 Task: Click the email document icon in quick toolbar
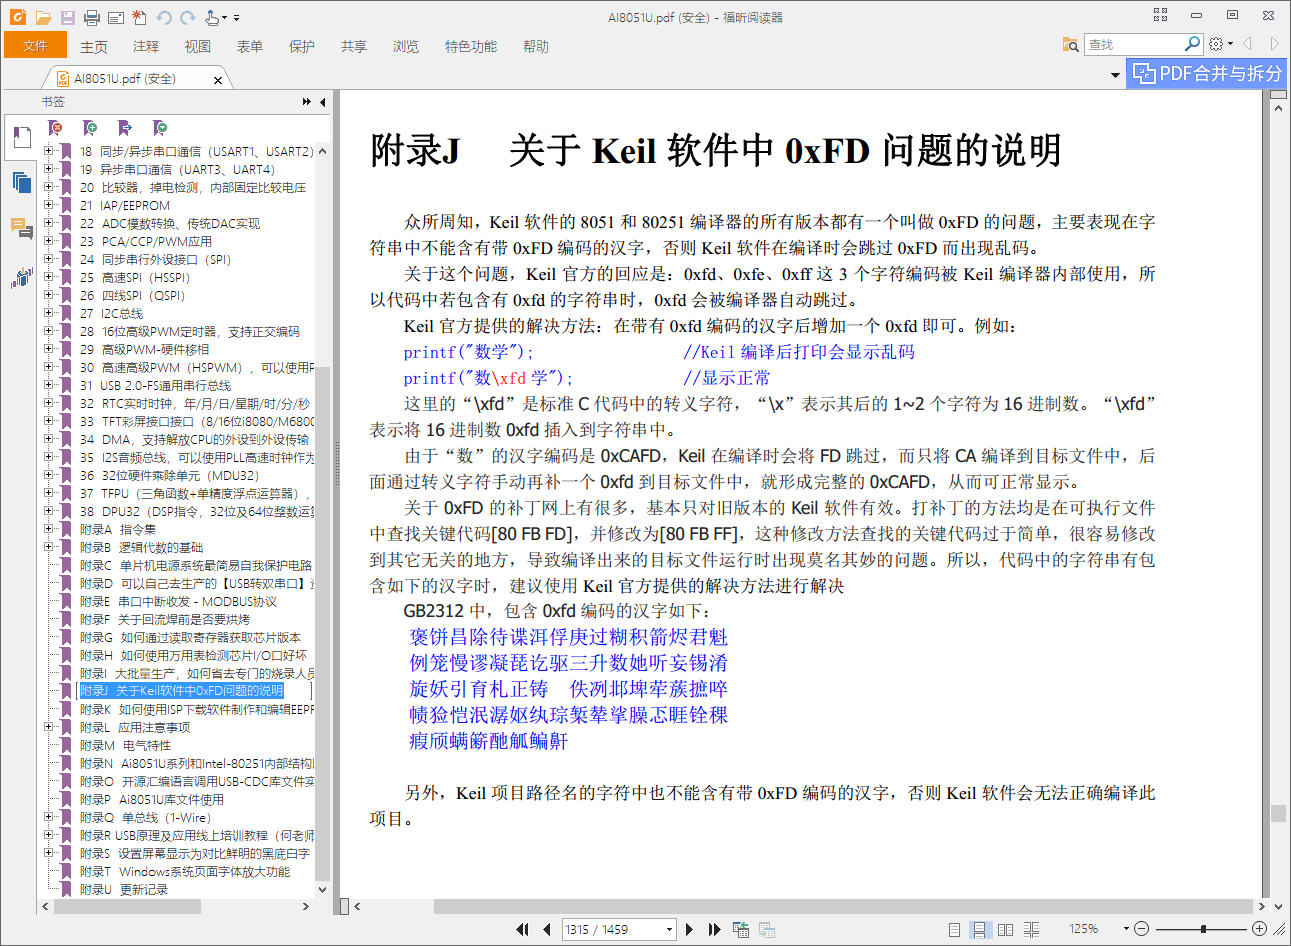click(x=115, y=18)
